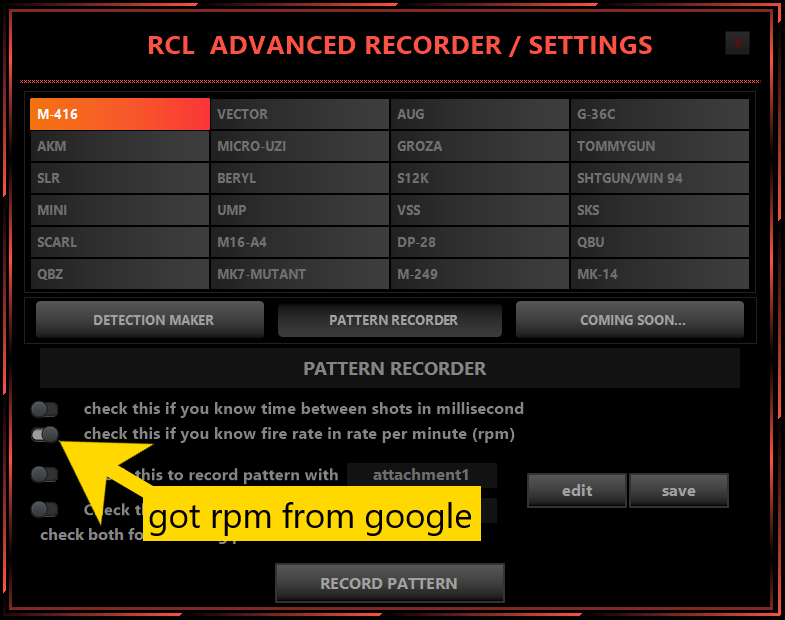Toggle the fire rate rpm switch
Viewport: 785px width, 620px height.
pos(45,434)
